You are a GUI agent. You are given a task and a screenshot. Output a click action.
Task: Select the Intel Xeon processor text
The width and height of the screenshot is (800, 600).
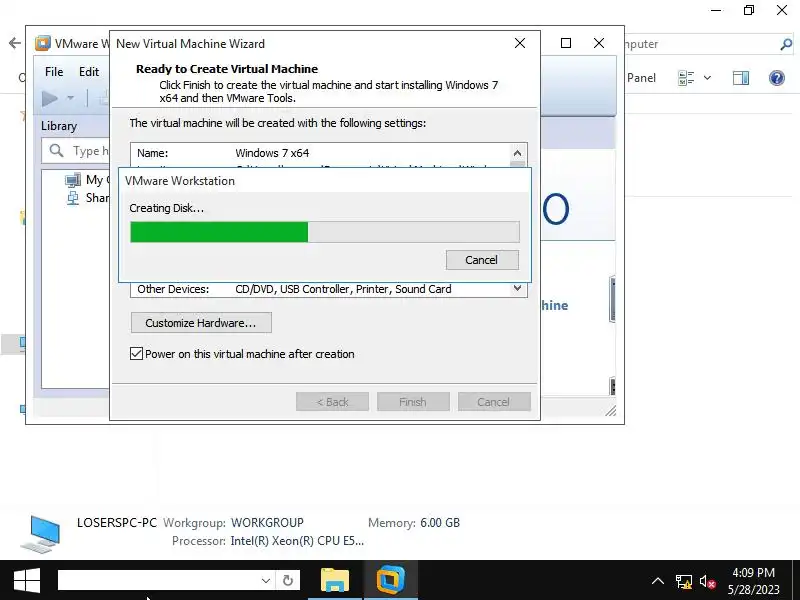[297, 541]
